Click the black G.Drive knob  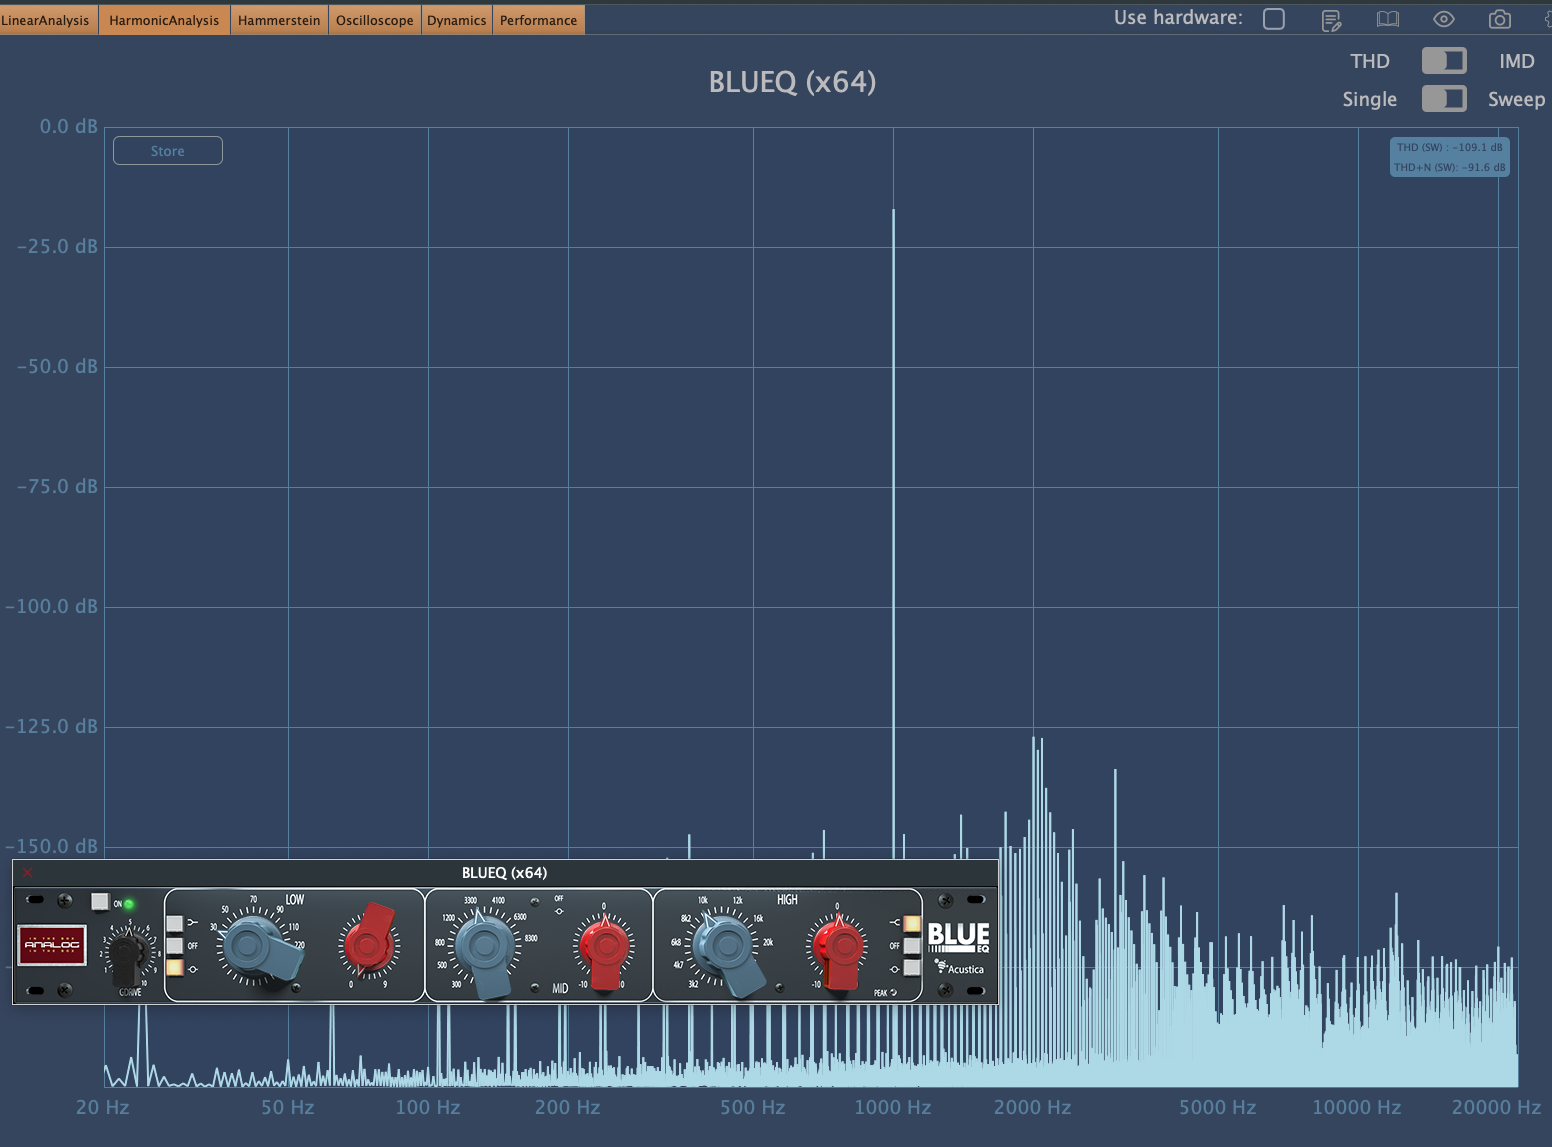tap(128, 955)
